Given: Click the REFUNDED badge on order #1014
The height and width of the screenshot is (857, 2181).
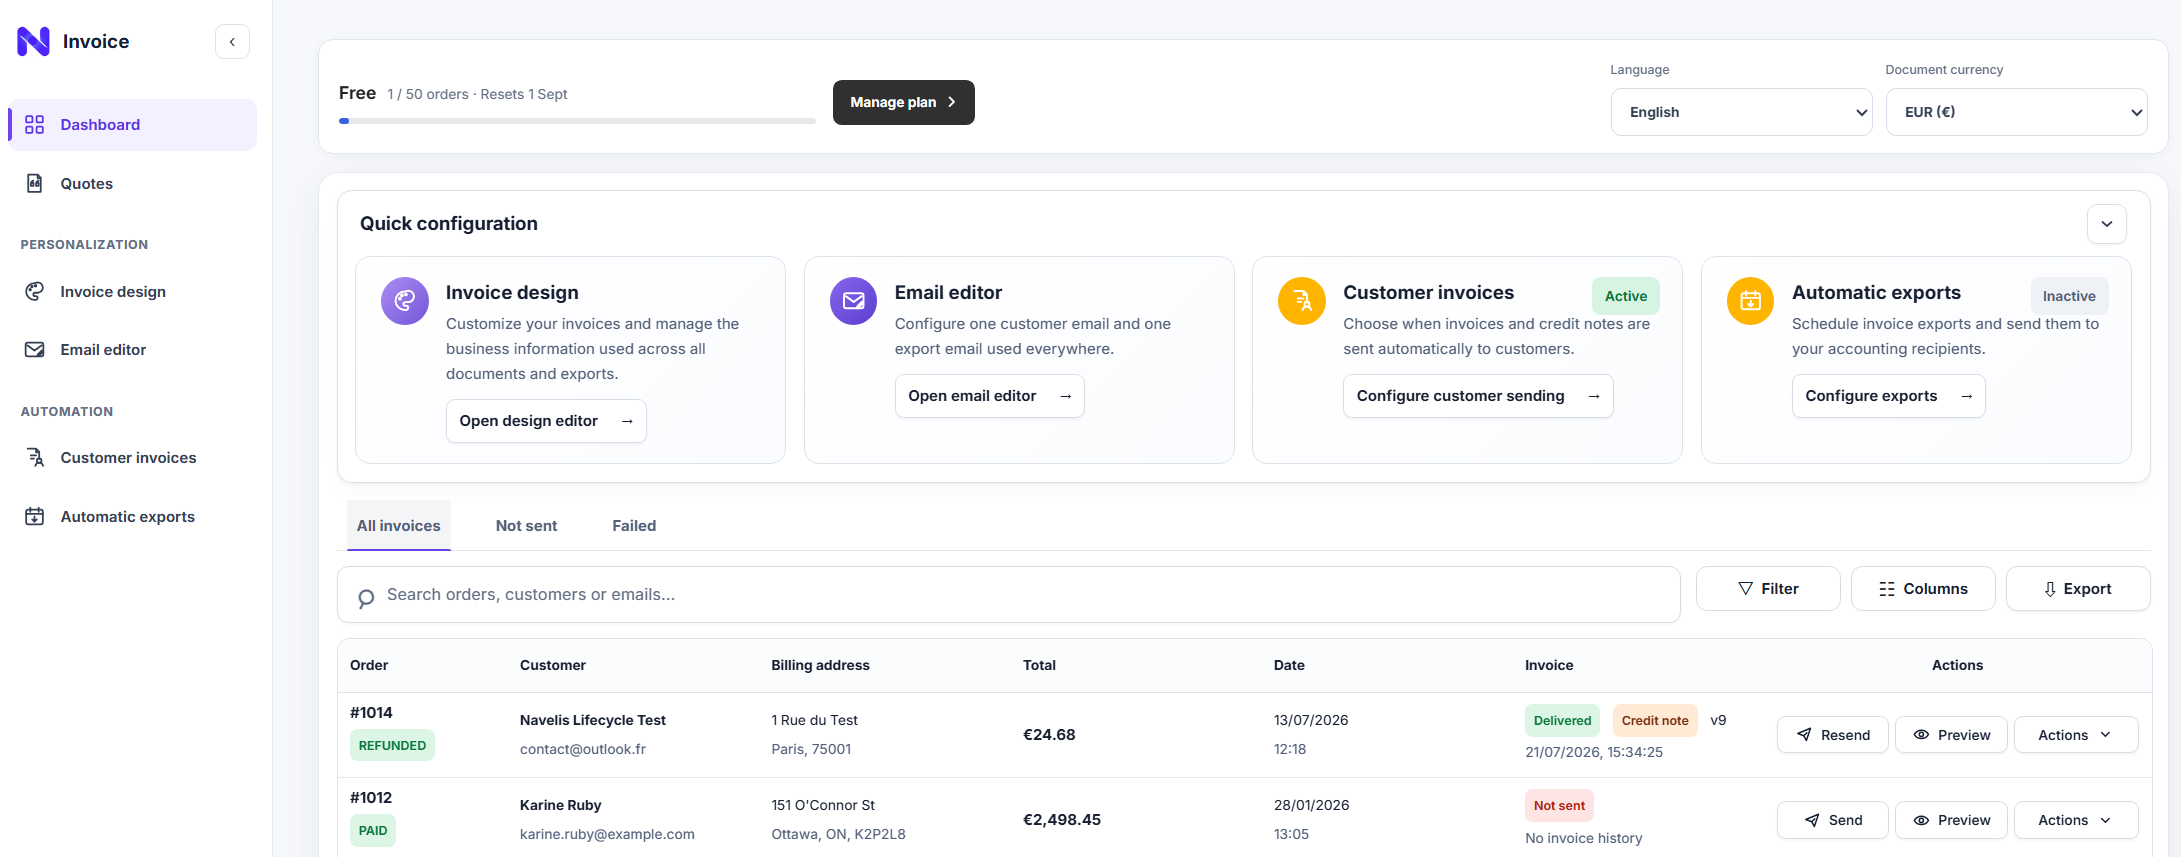Looking at the screenshot, I should (x=392, y=746).
